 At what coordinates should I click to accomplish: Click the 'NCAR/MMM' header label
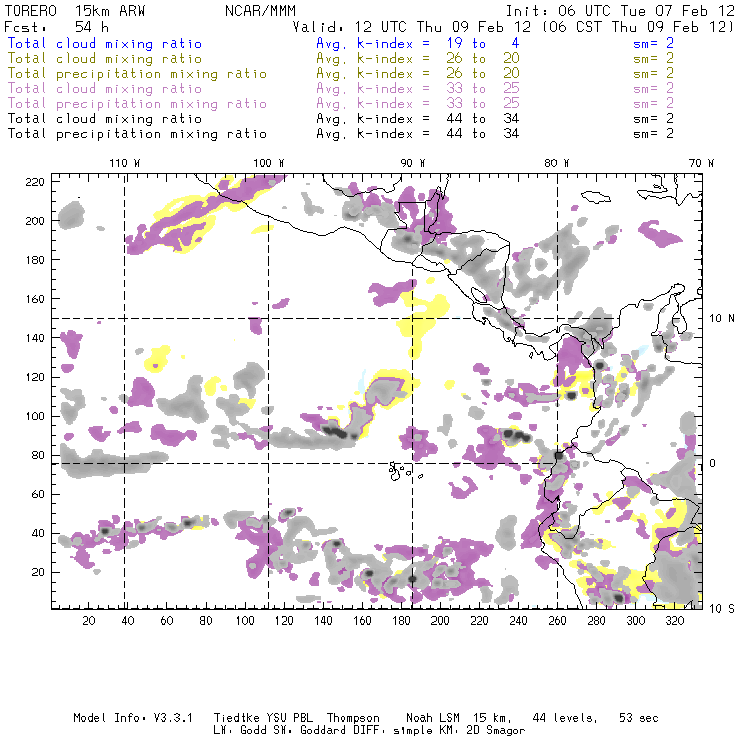261,11
